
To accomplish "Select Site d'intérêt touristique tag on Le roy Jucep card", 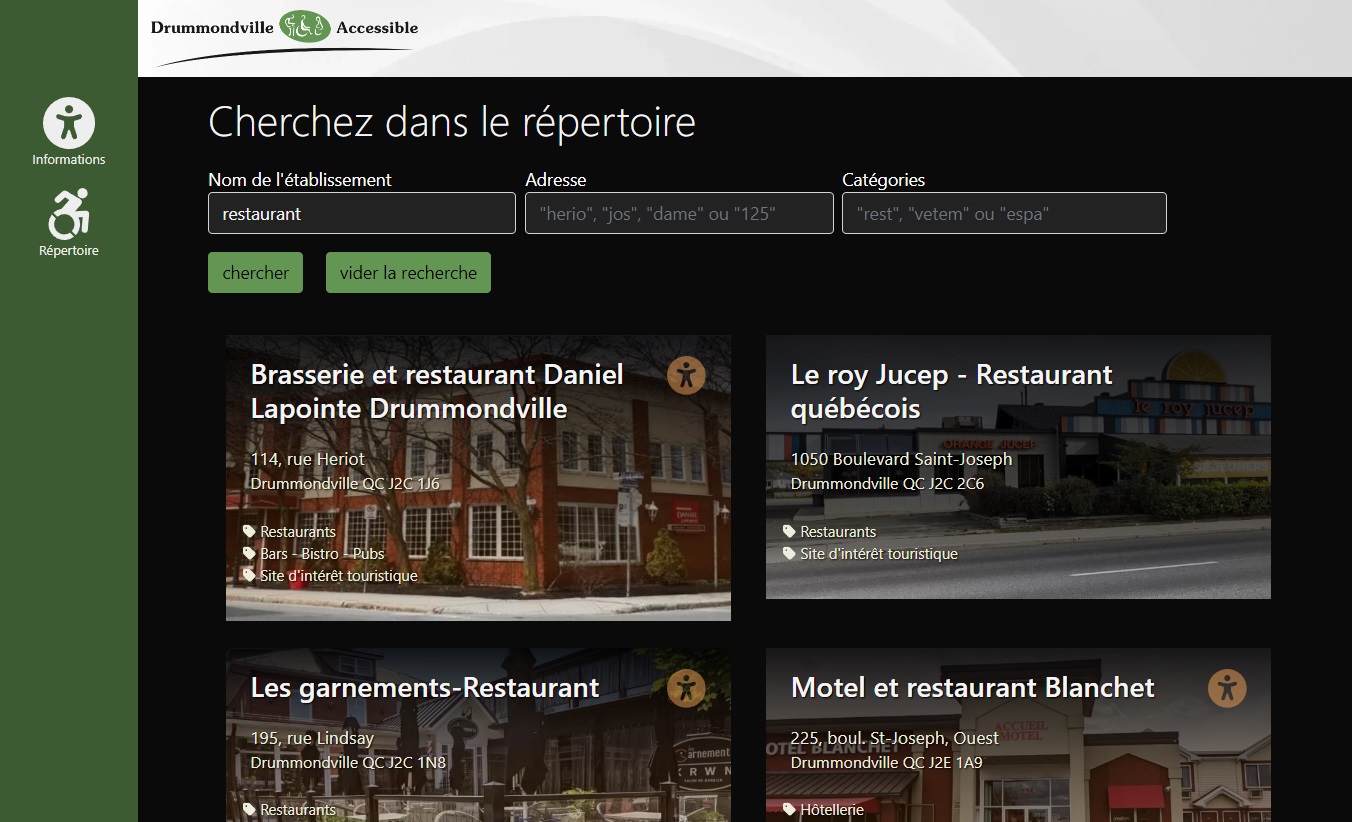I will coord(879,553).
